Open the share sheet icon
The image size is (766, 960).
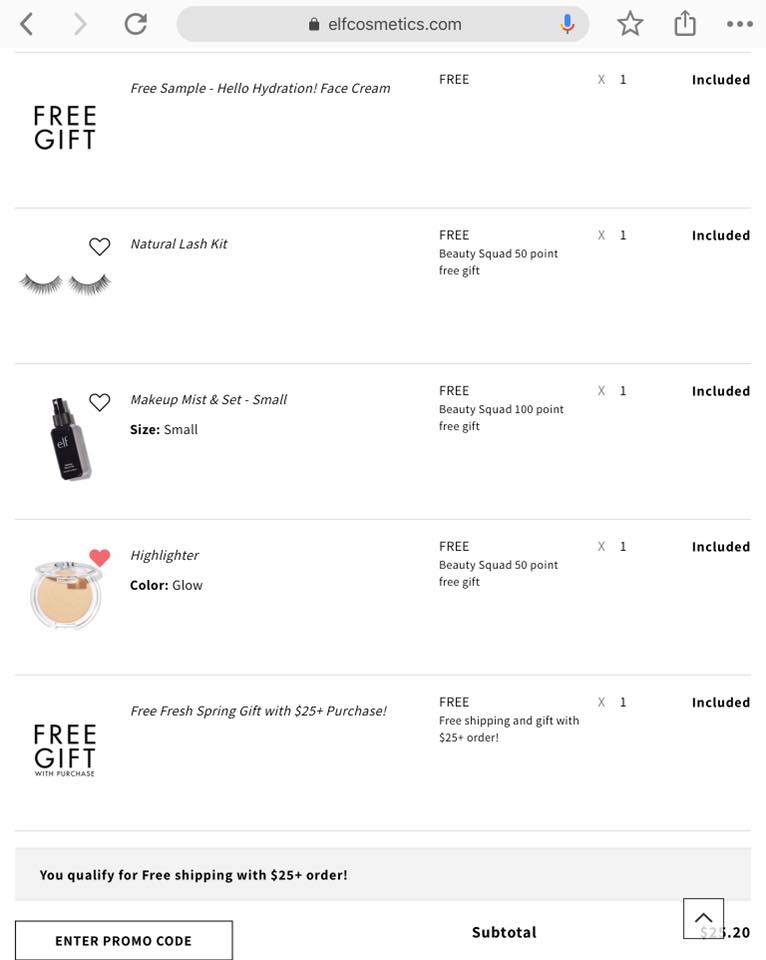(685, 23)
